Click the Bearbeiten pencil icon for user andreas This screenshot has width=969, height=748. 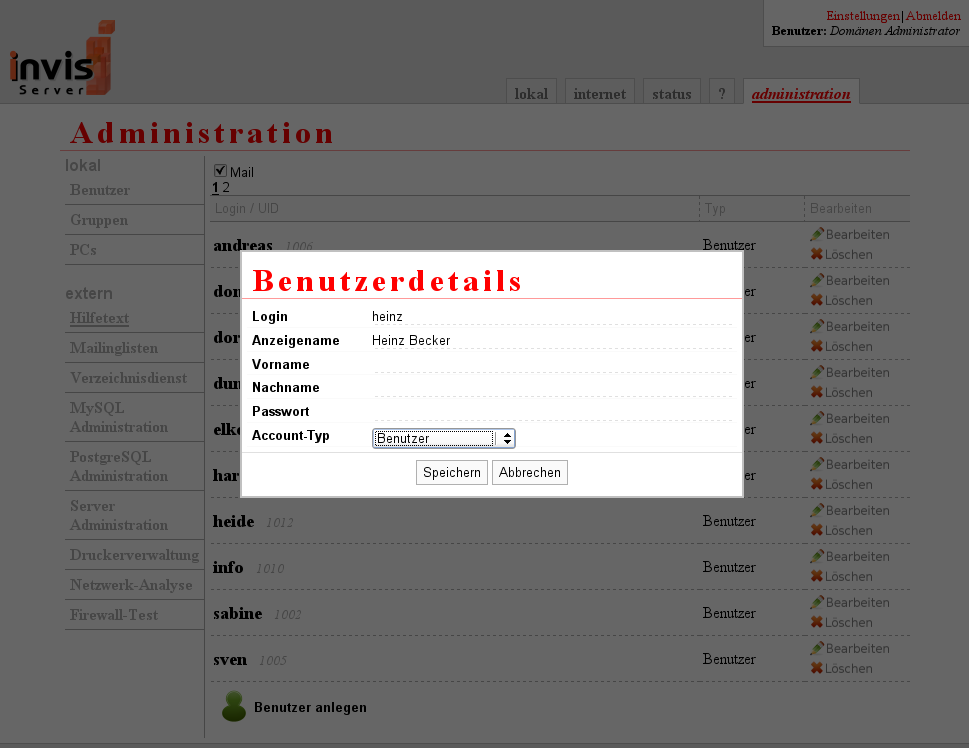point(815,234)
